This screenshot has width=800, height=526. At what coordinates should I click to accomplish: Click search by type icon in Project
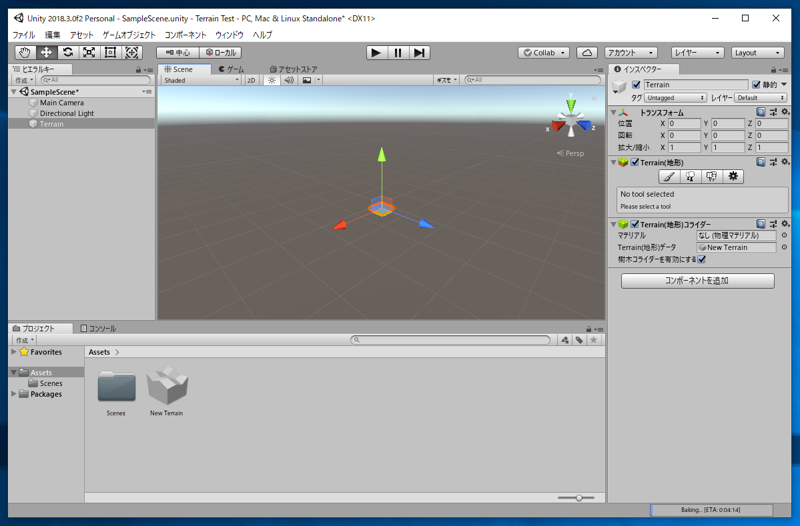coord(565,340)
